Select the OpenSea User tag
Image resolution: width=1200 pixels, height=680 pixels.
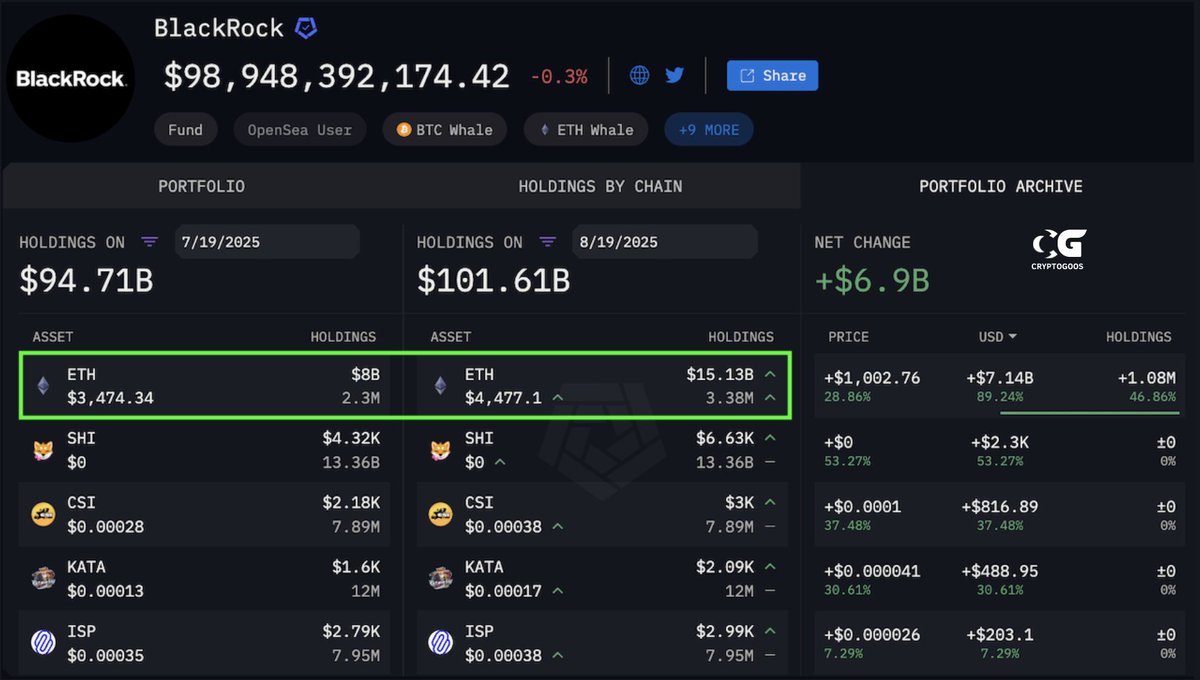[300, 130]
